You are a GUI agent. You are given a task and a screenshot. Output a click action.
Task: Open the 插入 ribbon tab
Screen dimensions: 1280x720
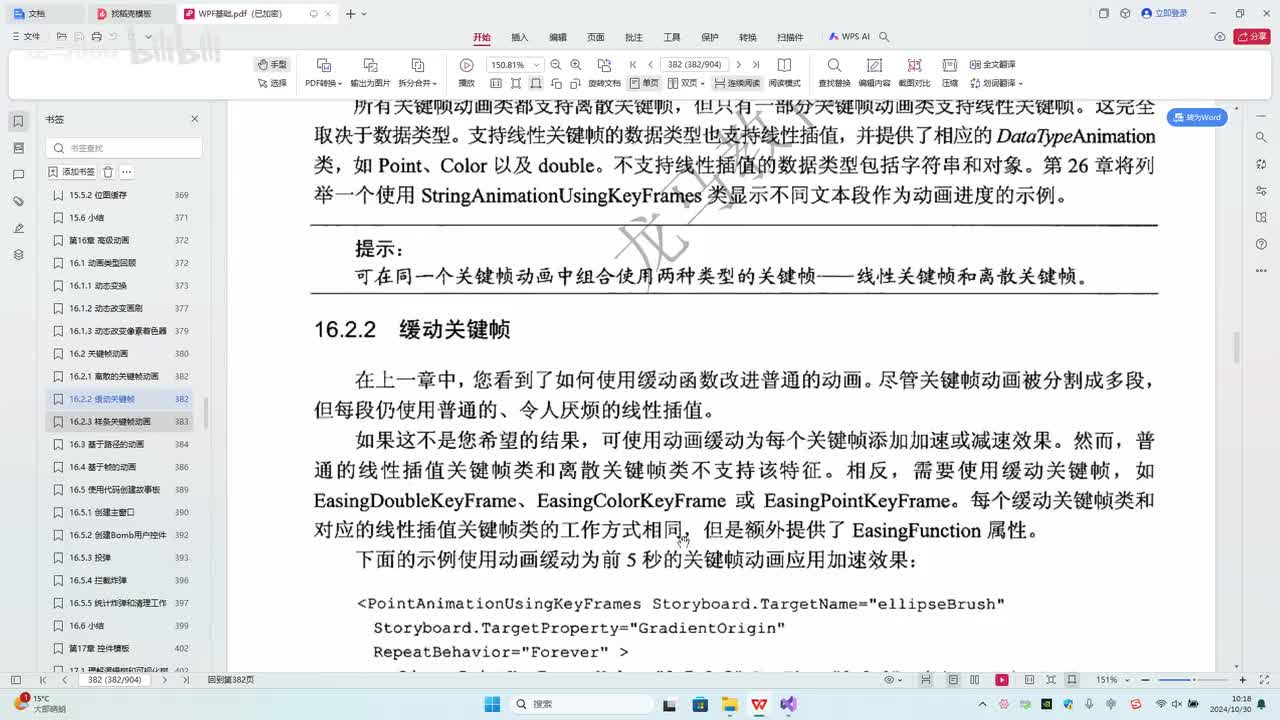pos(520,37)
